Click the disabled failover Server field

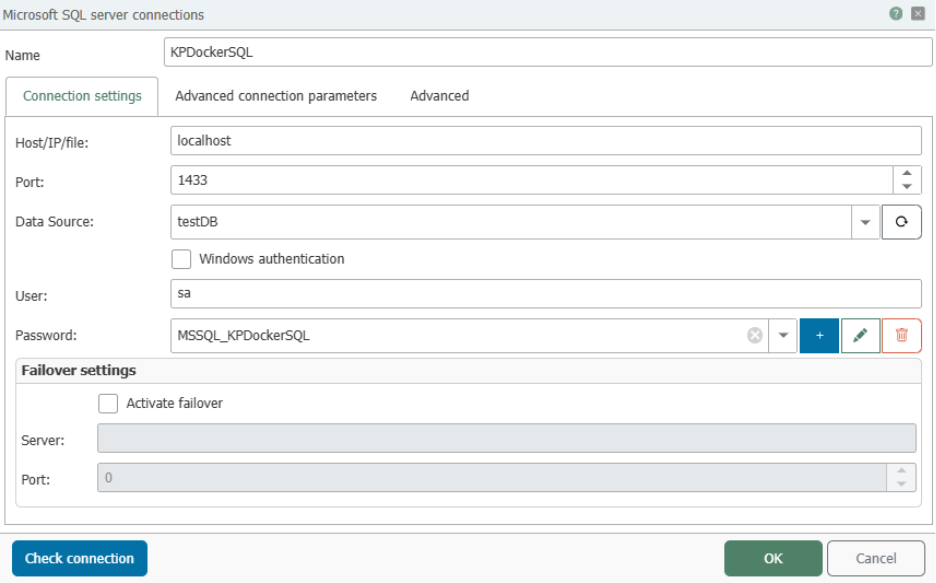(507, 438)
